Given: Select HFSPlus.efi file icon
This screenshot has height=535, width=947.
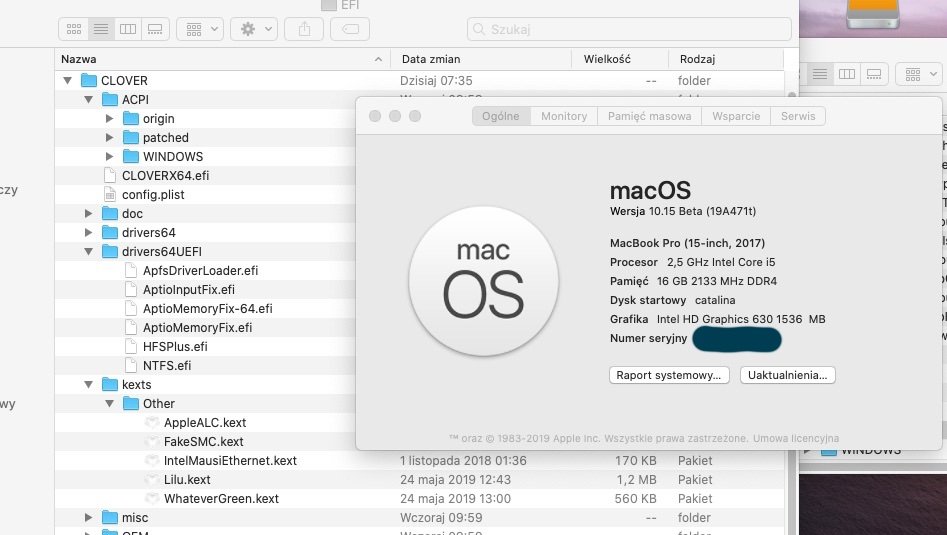Looking at the screenshot, I should [x=130, y=347].
